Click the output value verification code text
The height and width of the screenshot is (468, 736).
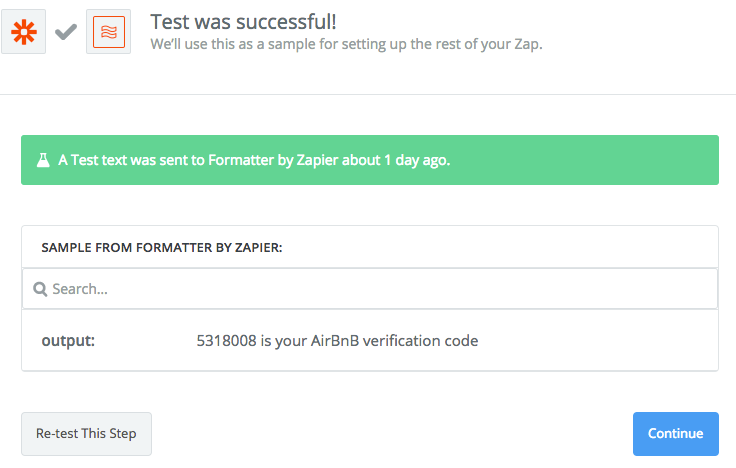337,340
